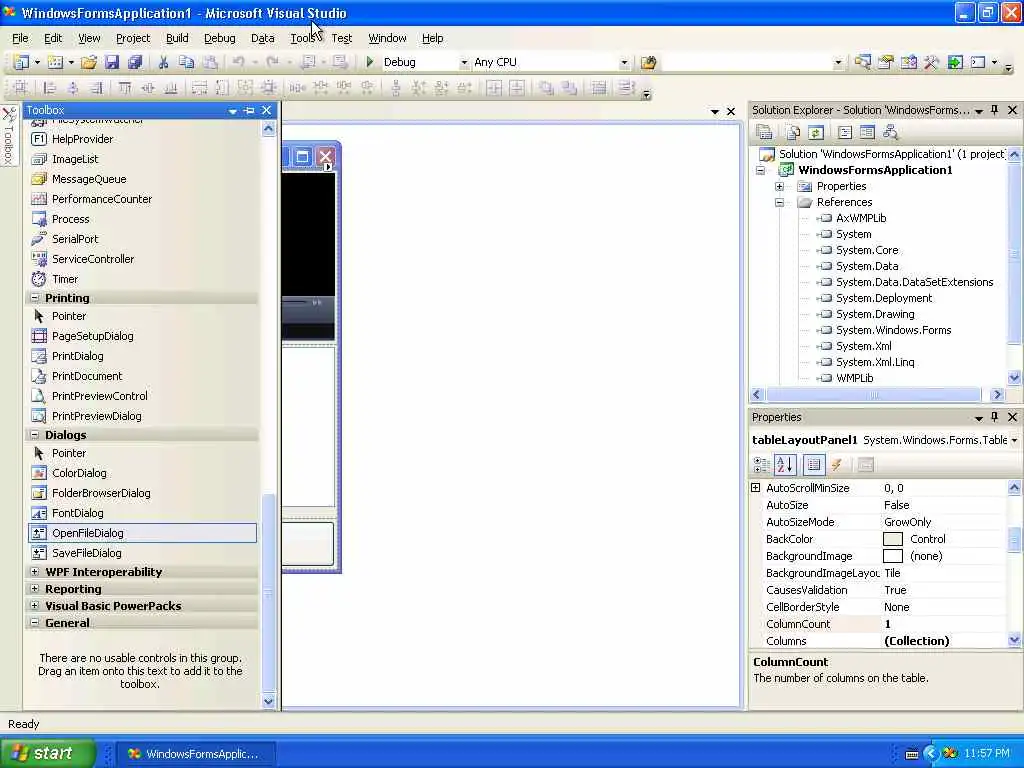Click the BackColor Control color swatch
Viewport: 1024px width, 768px height.
tap(893, 539)
